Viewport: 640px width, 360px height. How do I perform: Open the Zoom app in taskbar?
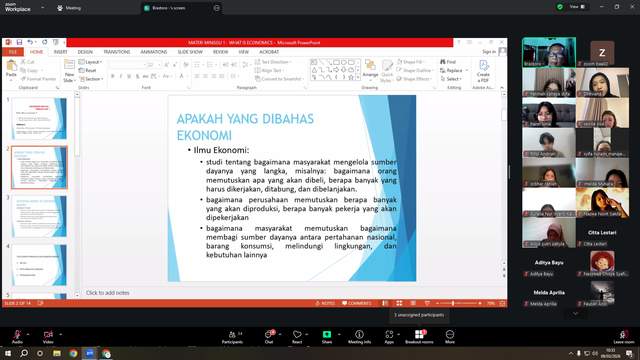pyautogui.click(x=89, y=353)
